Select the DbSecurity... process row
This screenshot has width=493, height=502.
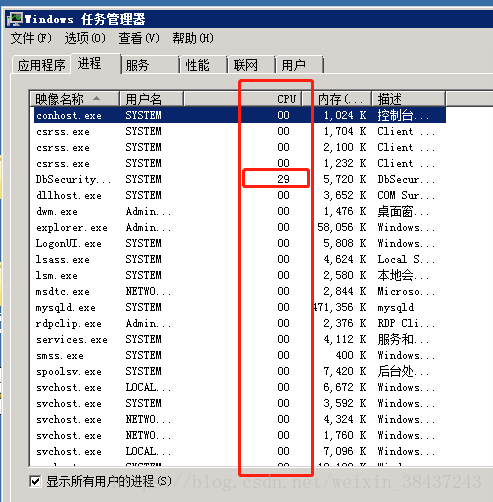pyautogui.click(x=240, y=179)
